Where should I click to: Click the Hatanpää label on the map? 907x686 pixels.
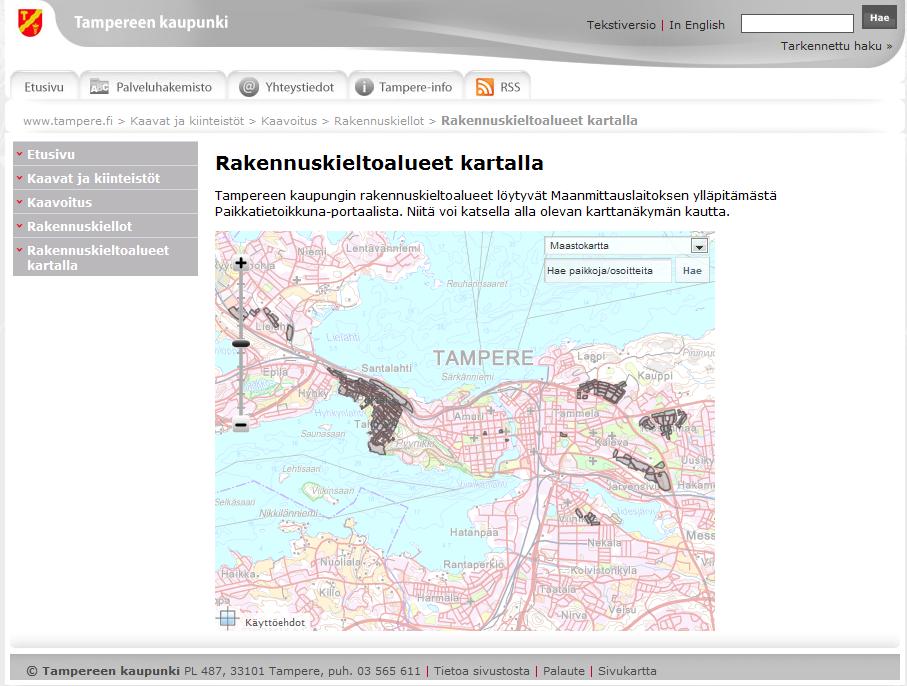click(474, 532)
